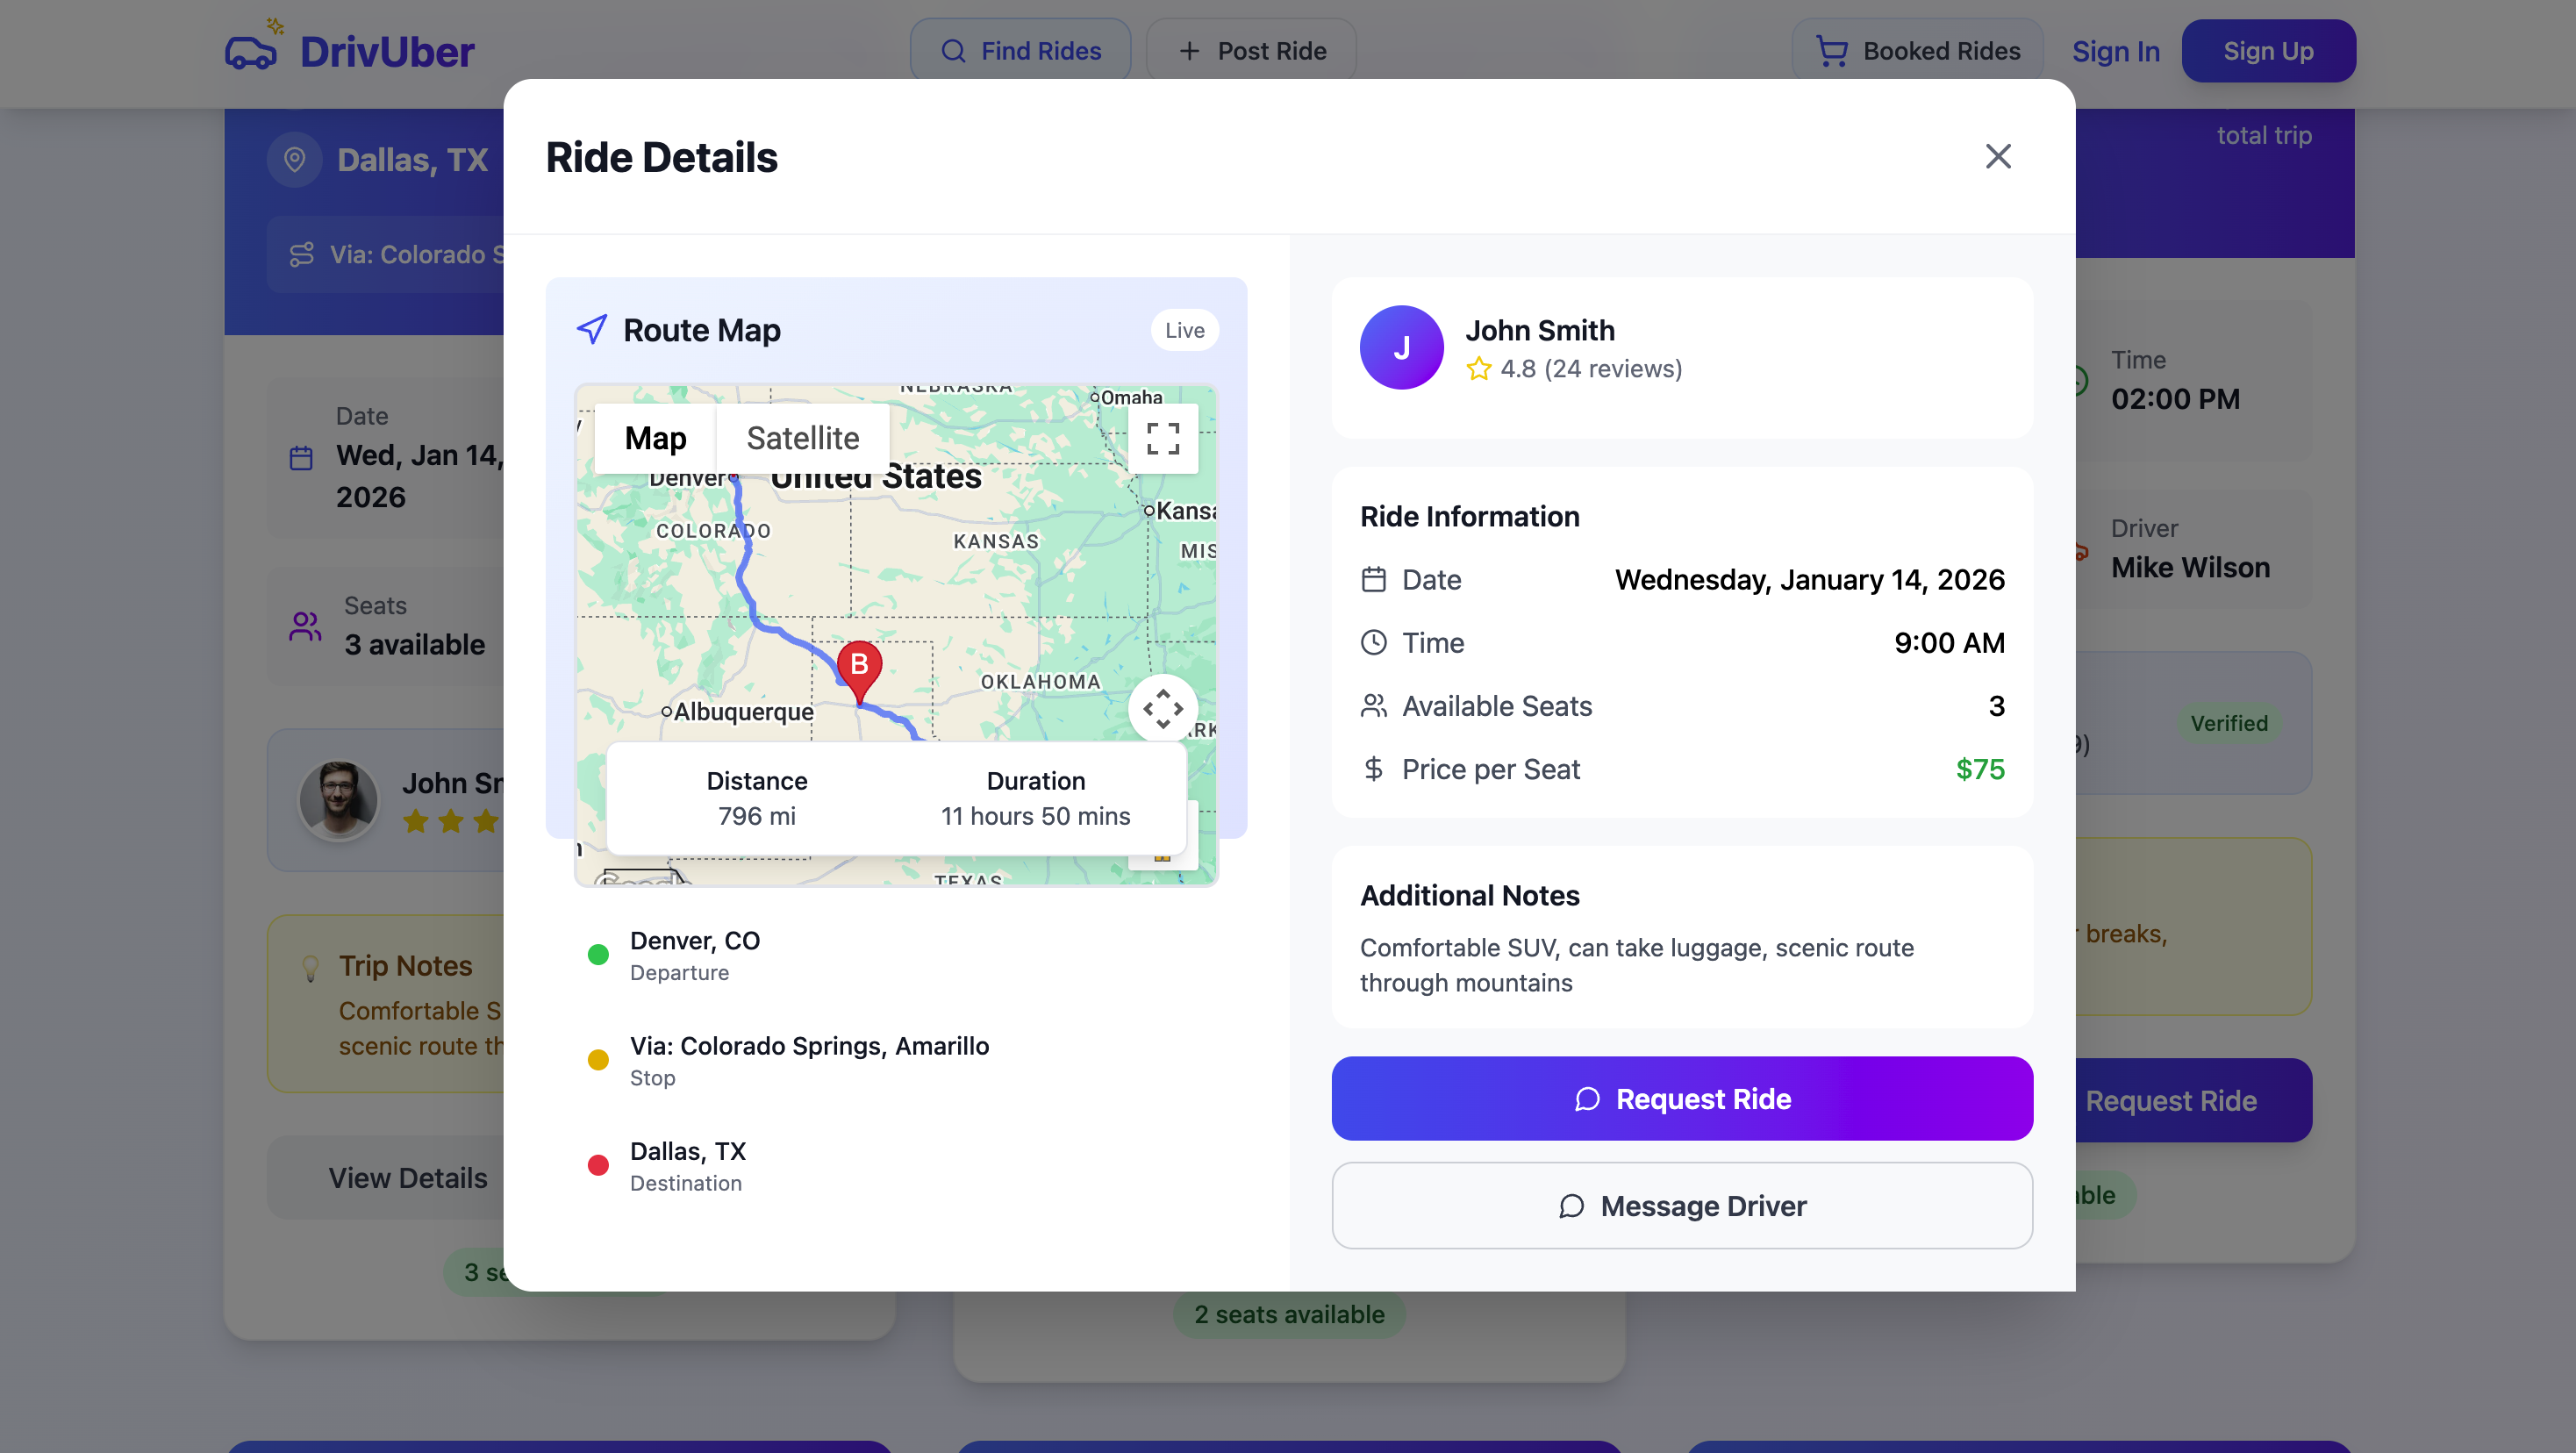Click the star rating icon beside 4.8
Viewport: 2576px width, 1453px height.
(1478, 369)
